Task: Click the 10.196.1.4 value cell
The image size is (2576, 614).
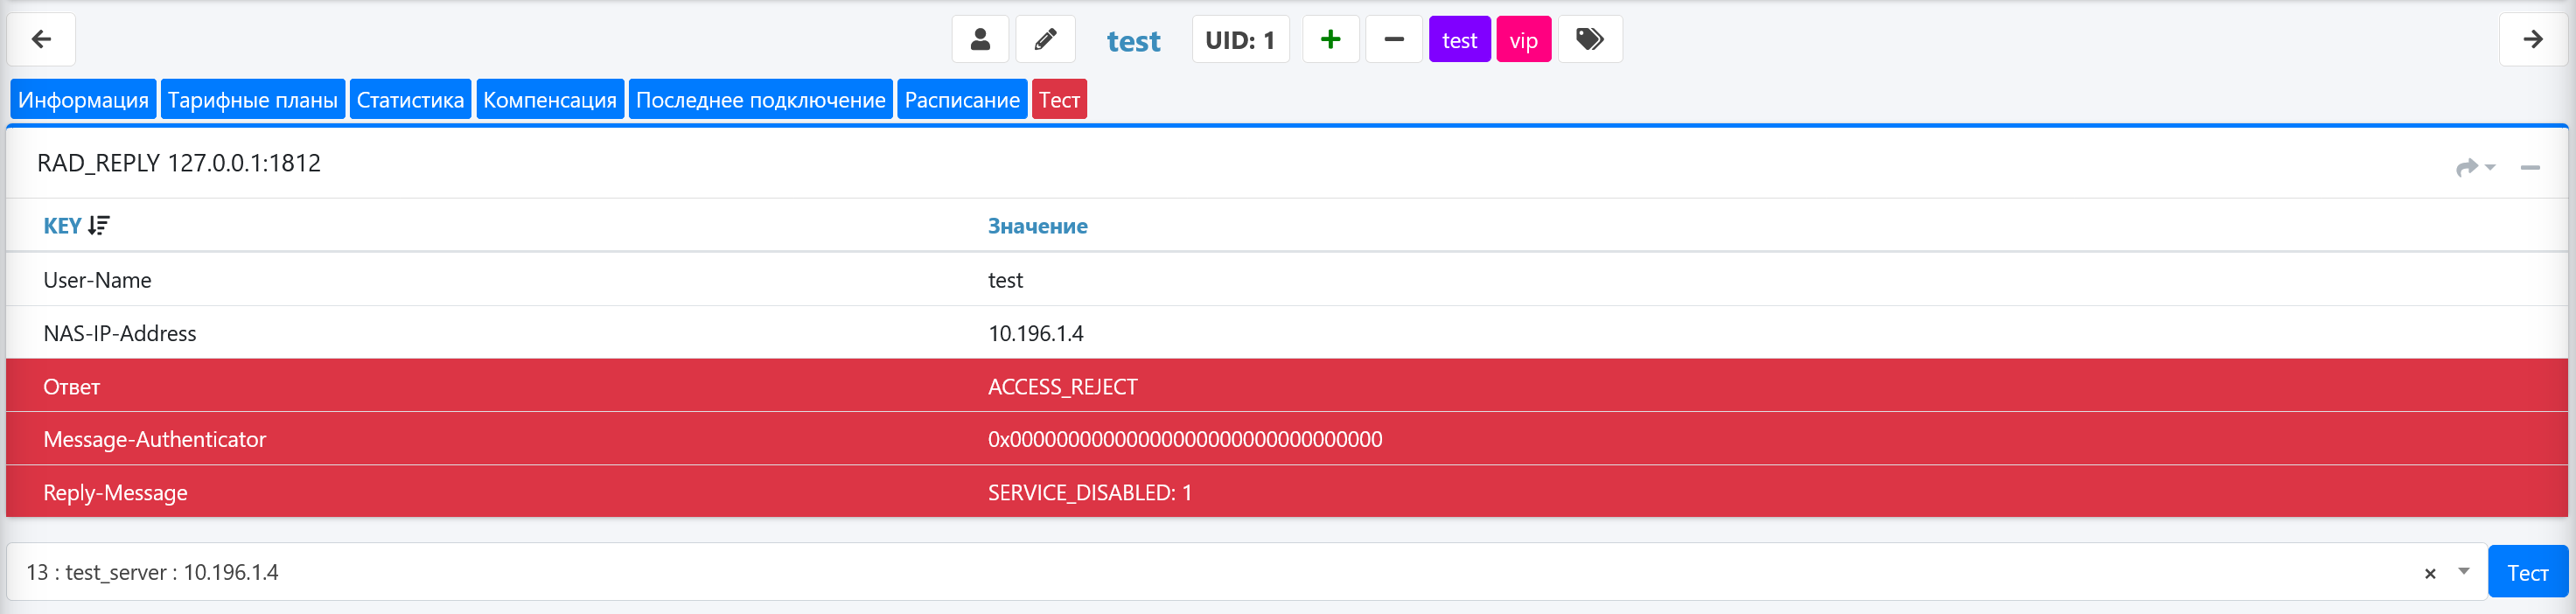Action: tap(1035, 333)
